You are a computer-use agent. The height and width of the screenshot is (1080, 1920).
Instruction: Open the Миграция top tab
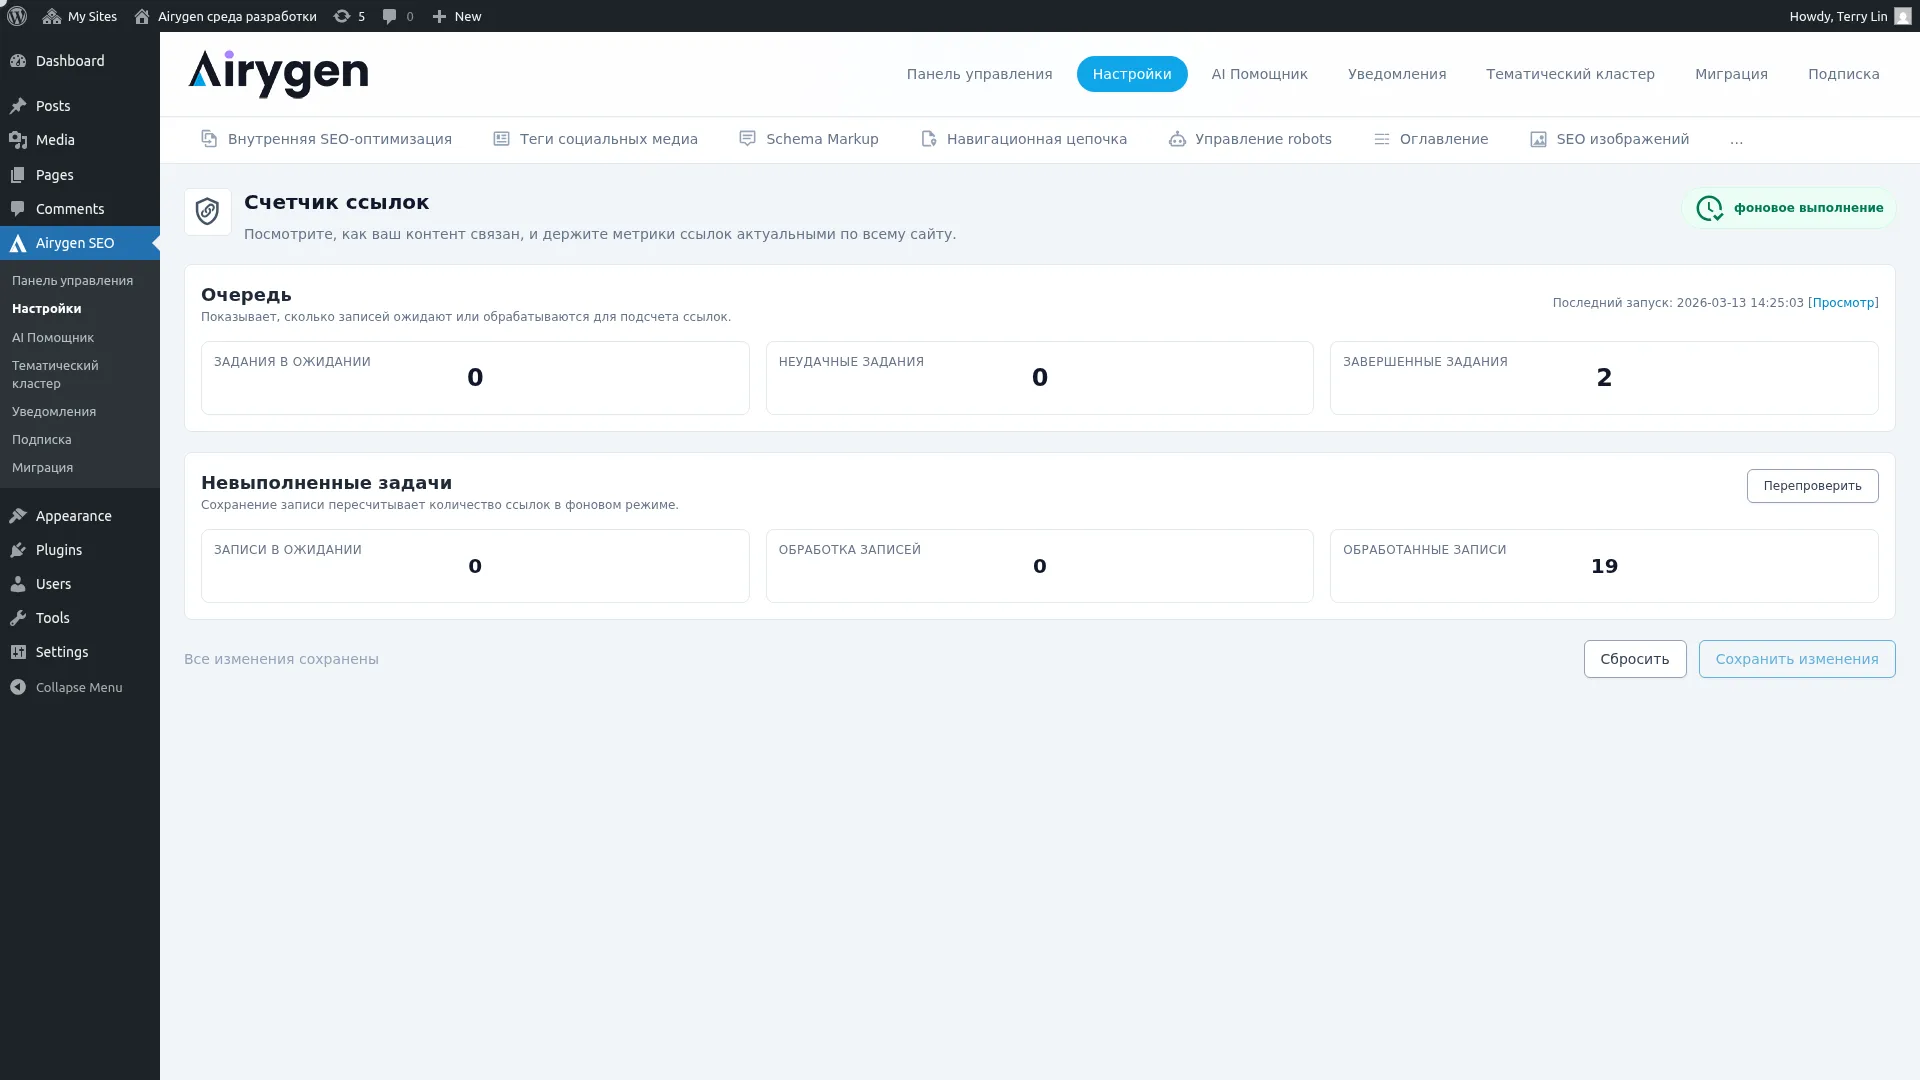click(x=1731, y=74)
